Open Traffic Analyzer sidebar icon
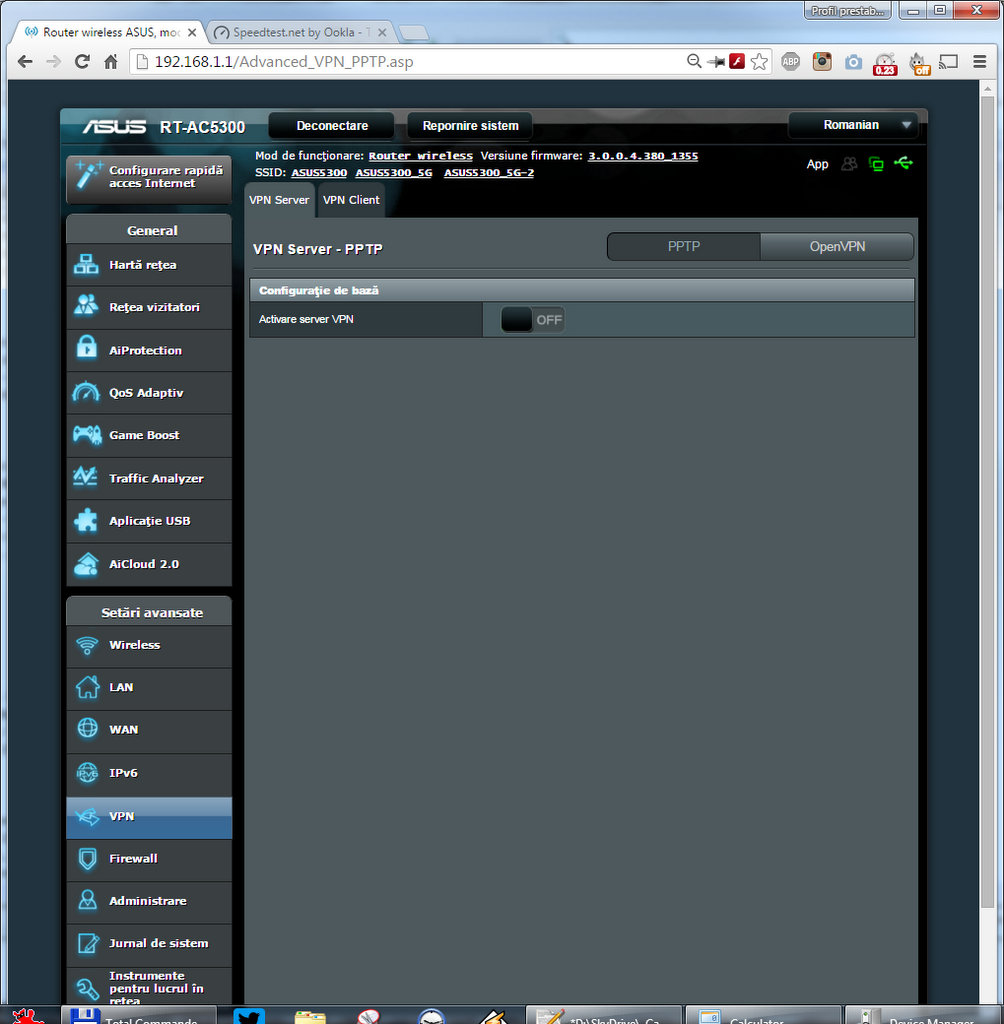This screenshot has height=1024, width=1004. [87, 478]
